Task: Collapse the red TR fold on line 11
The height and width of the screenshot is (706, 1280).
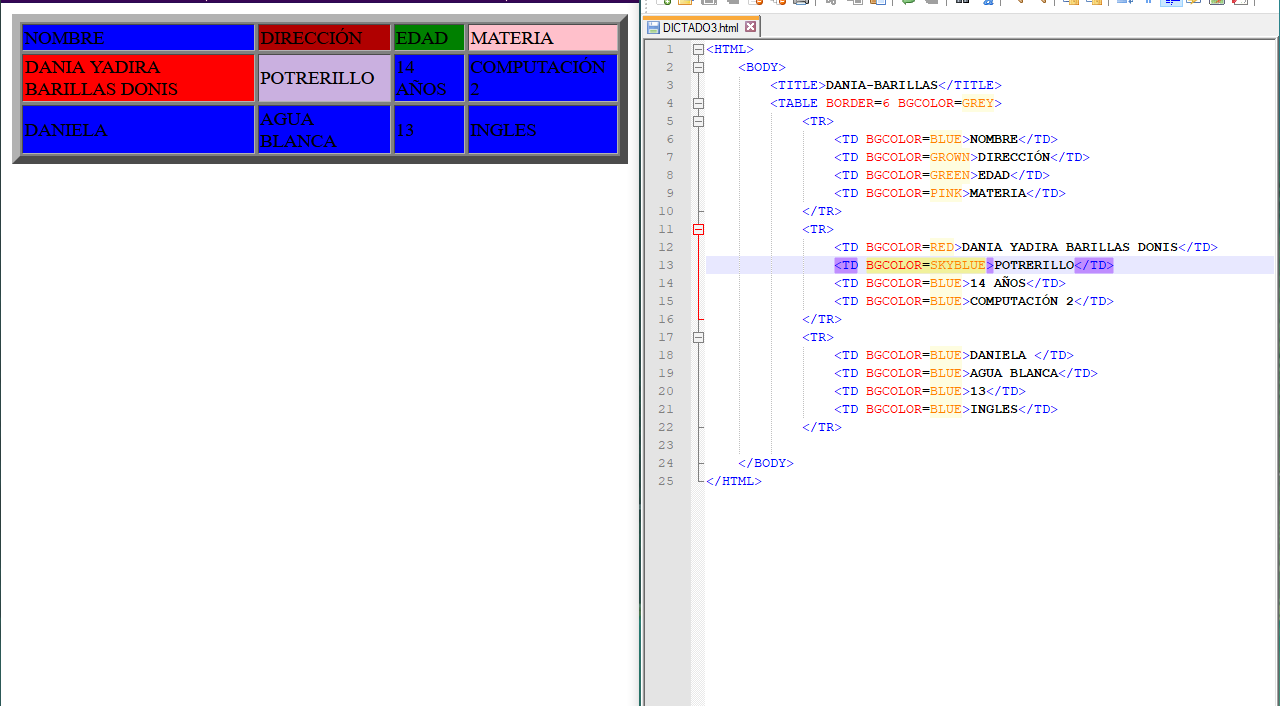Action: [698, 229]
